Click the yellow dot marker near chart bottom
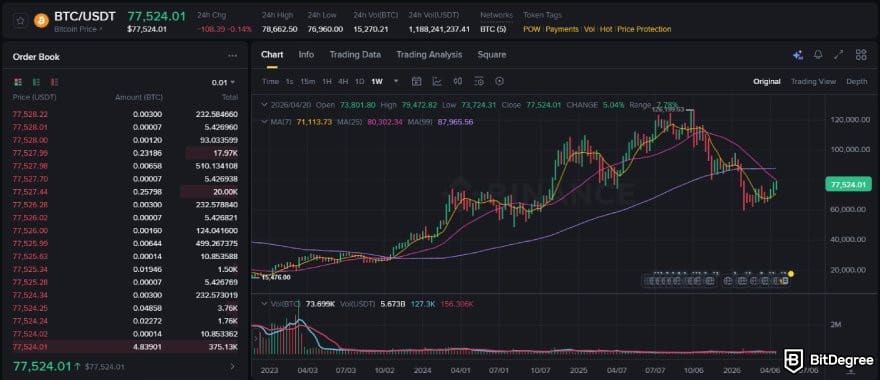880x380 pixels. point(791,274)
